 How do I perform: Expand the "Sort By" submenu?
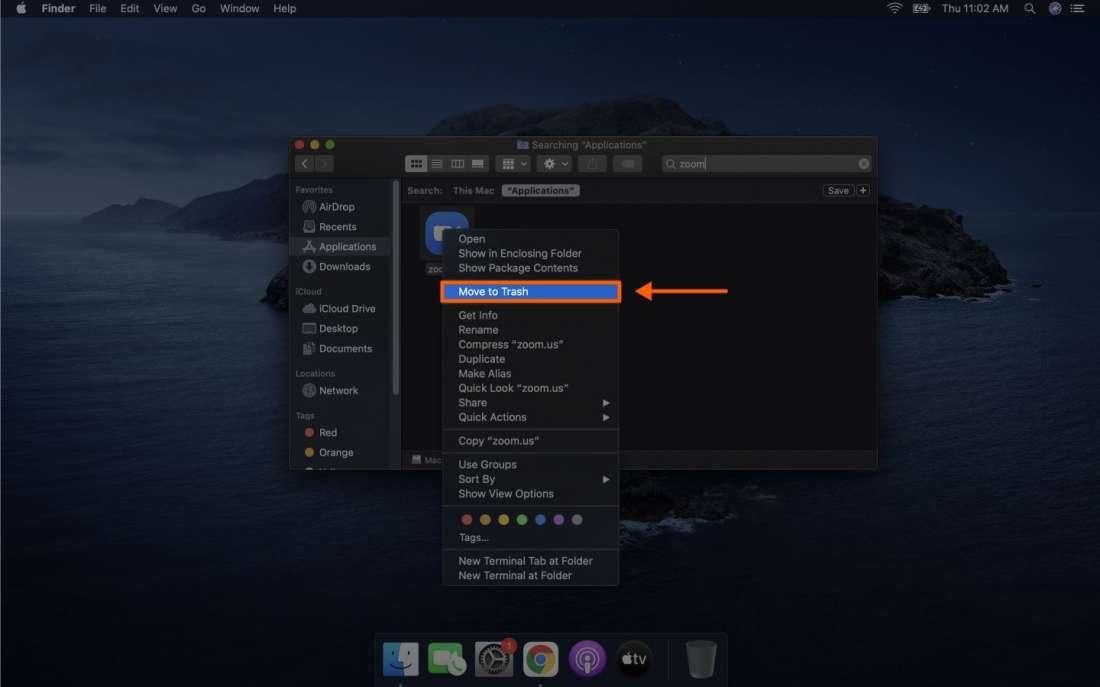point(478,479)
